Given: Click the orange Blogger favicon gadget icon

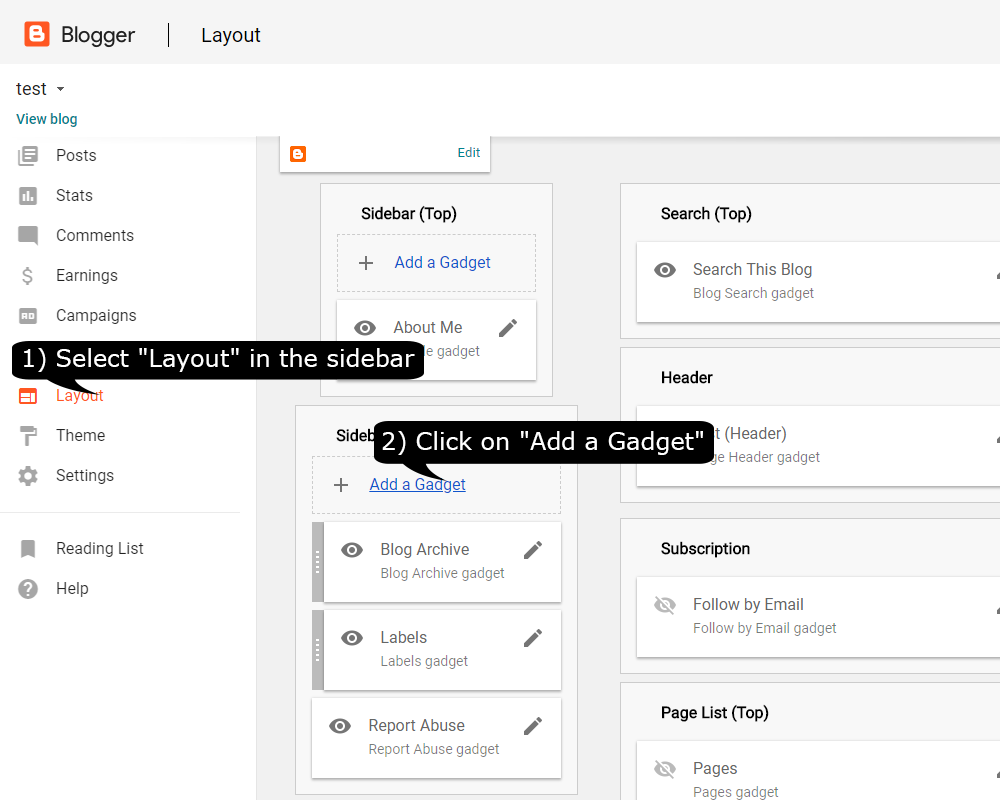Looking at the screenshot, I should coord(298,154).
